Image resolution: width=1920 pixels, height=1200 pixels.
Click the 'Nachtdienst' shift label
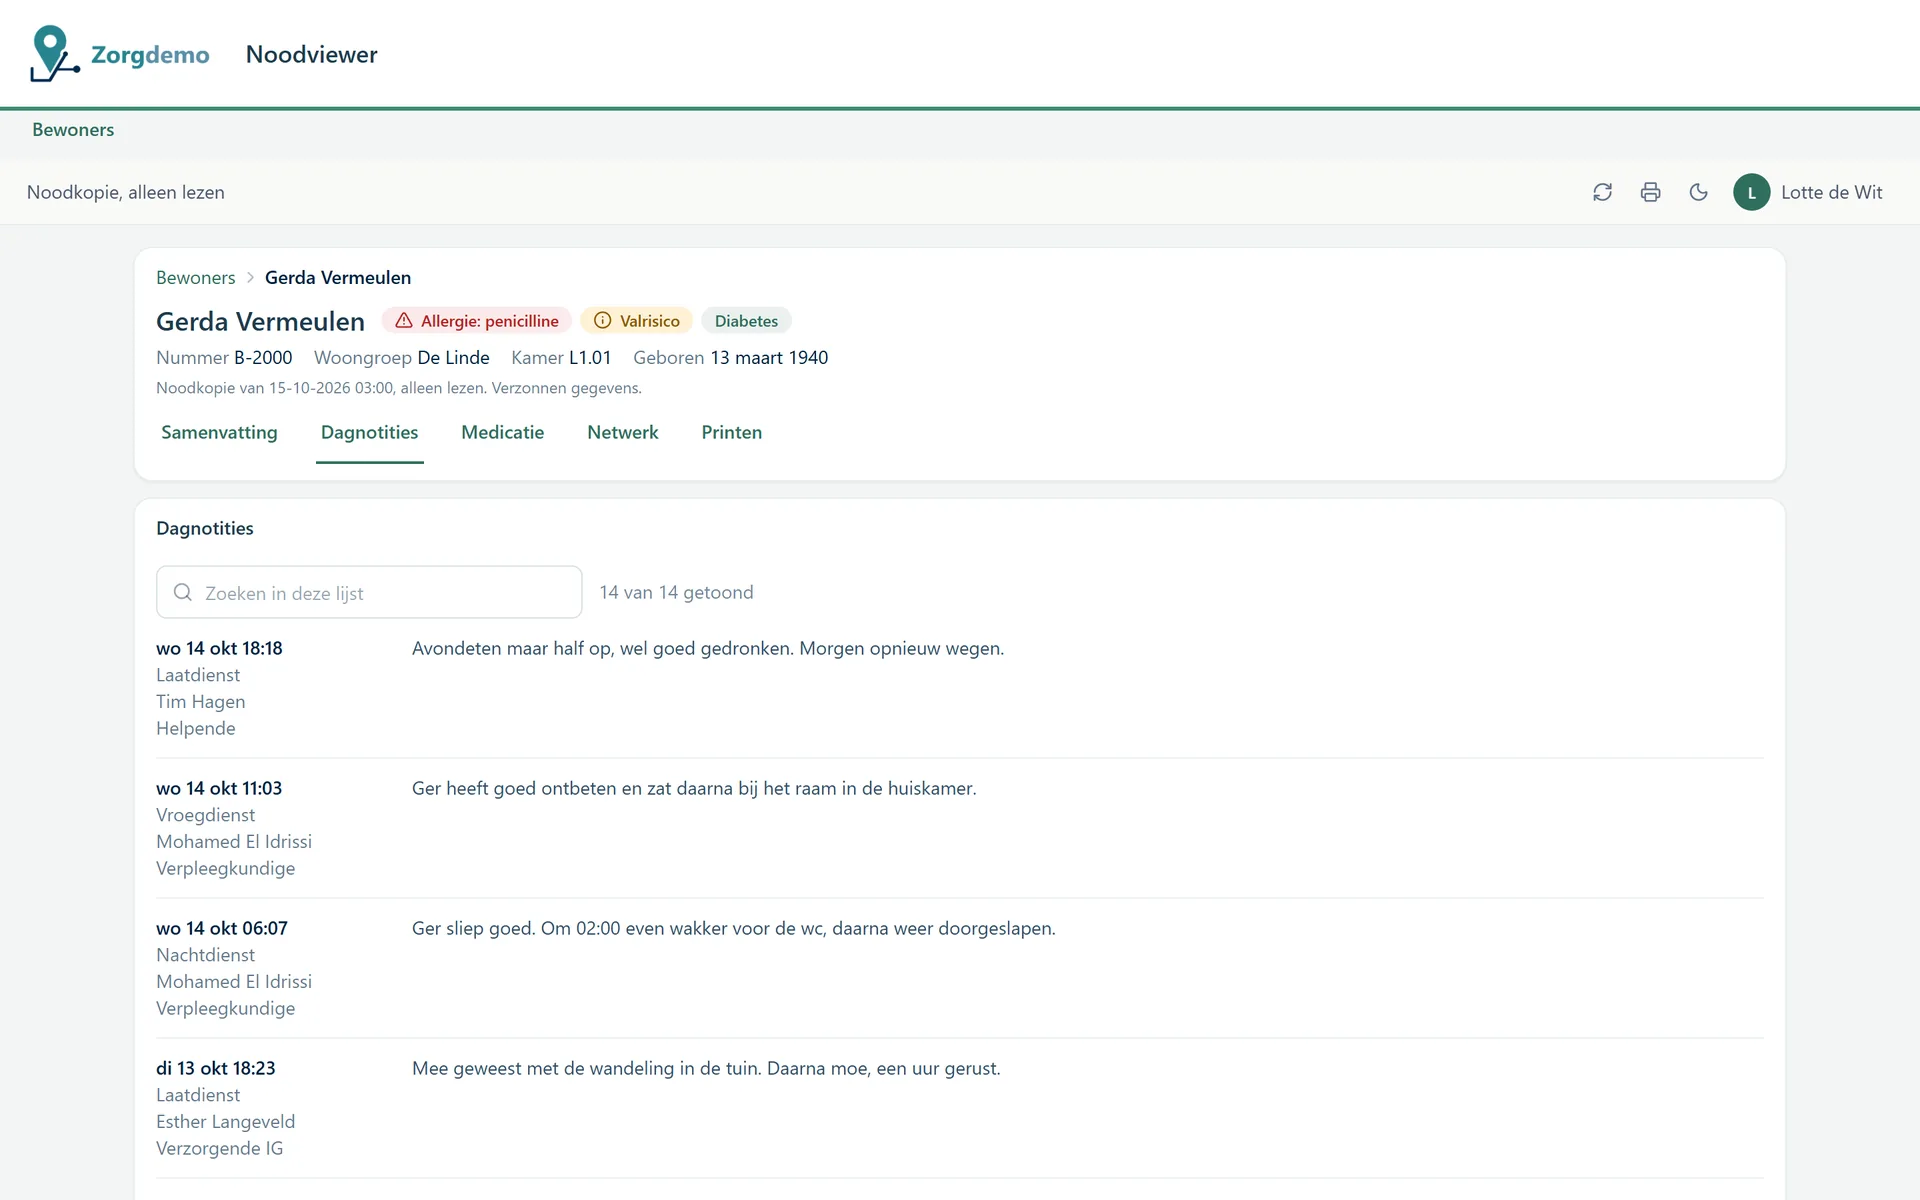pos(206,955)
